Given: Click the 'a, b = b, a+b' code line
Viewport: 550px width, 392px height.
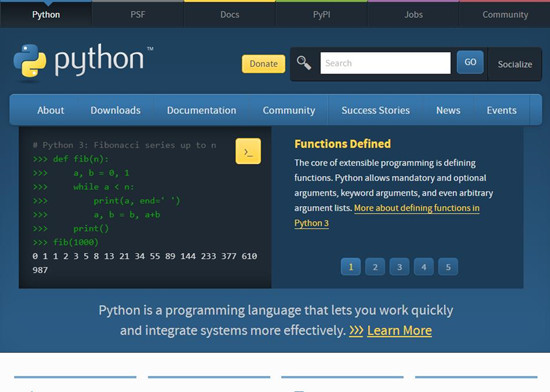Looking at the screenshot, I should tap(96, 215).
